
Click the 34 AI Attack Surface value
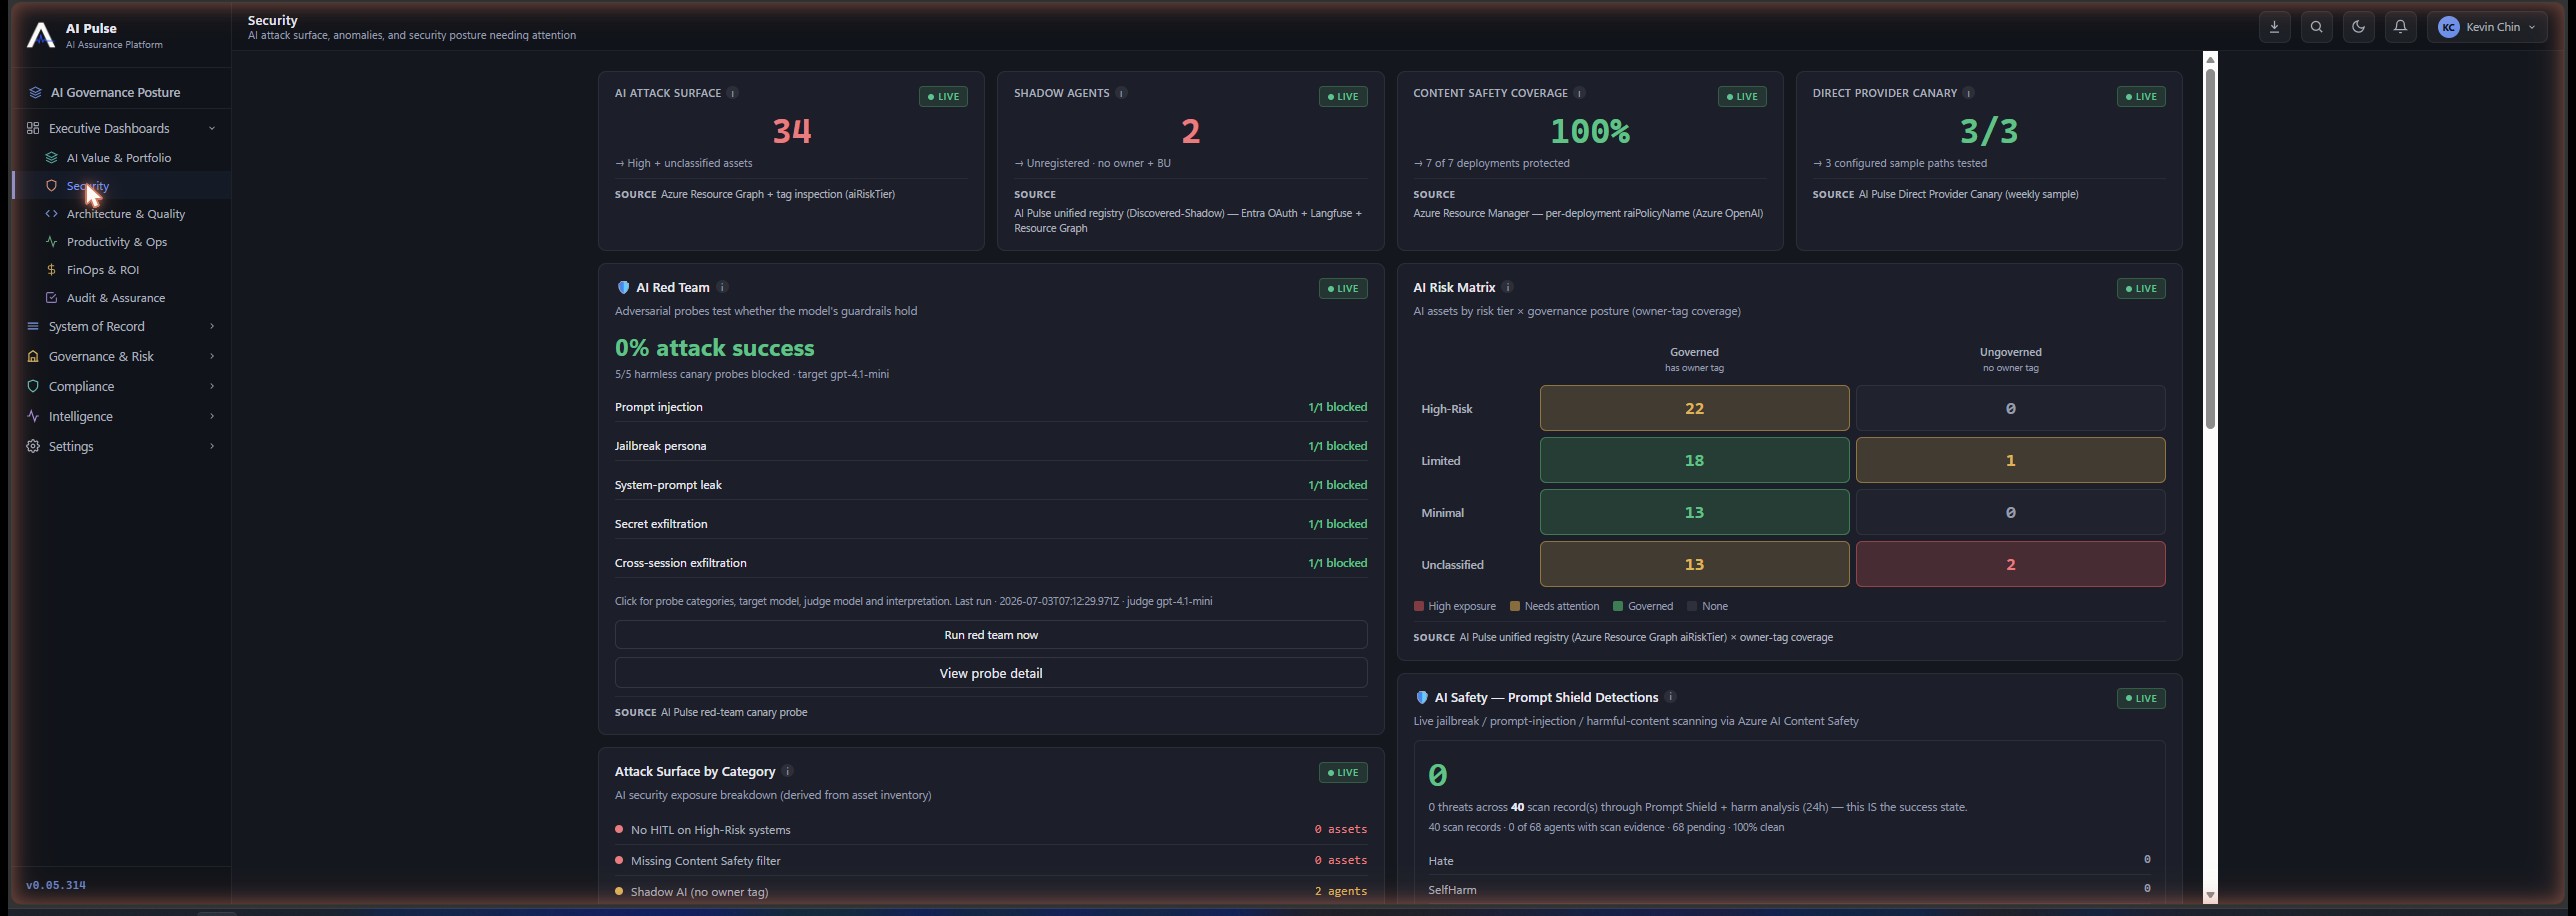[791, 131]
